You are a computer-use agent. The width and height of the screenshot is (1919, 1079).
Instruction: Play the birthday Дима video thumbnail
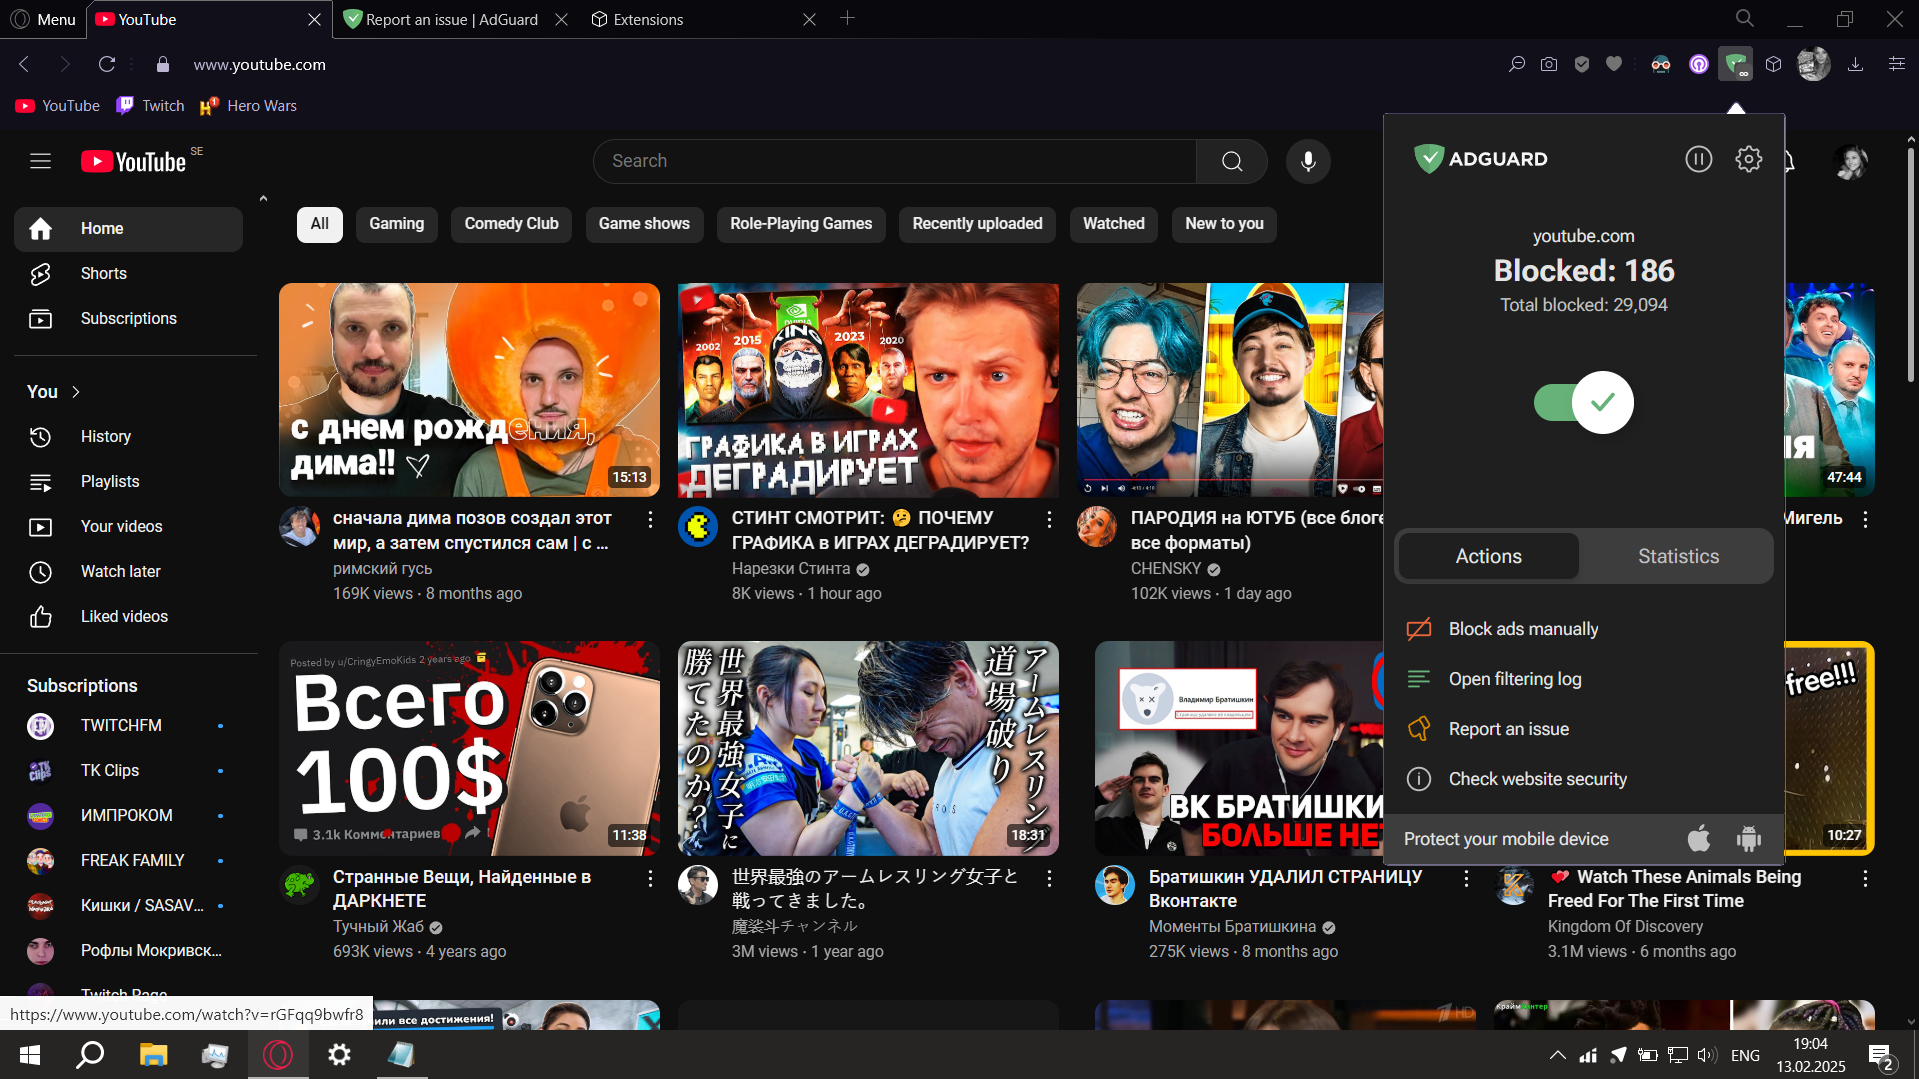(x=469, y=390)
